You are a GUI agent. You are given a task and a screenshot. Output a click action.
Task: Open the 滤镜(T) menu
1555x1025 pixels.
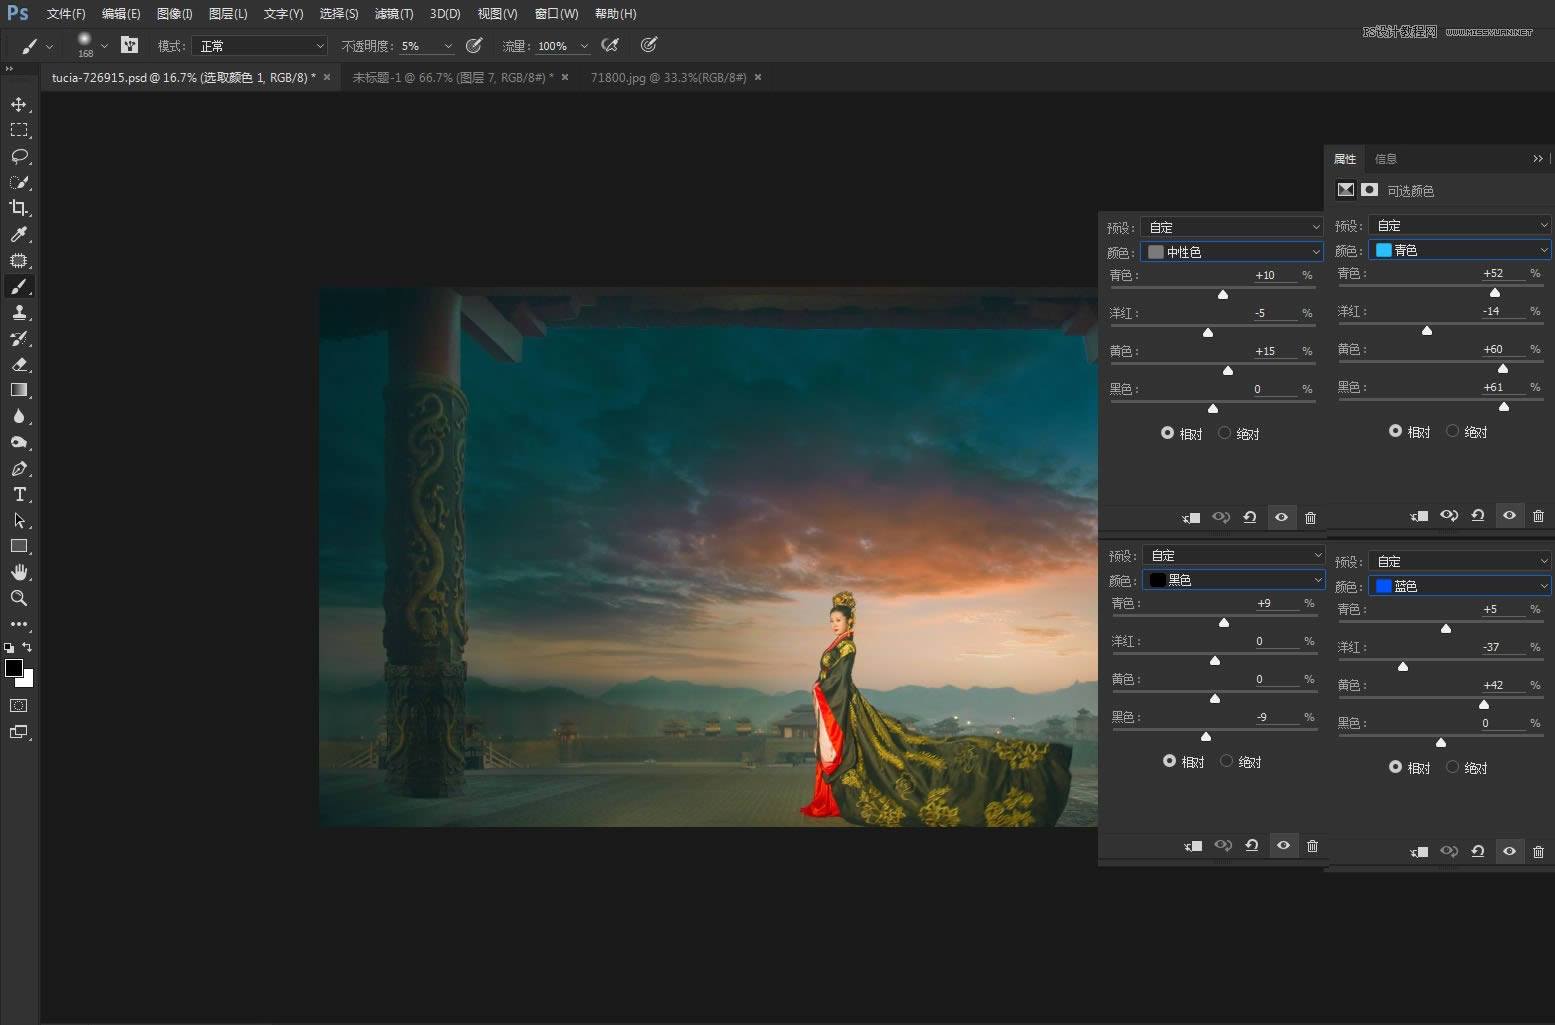(393, 14)
